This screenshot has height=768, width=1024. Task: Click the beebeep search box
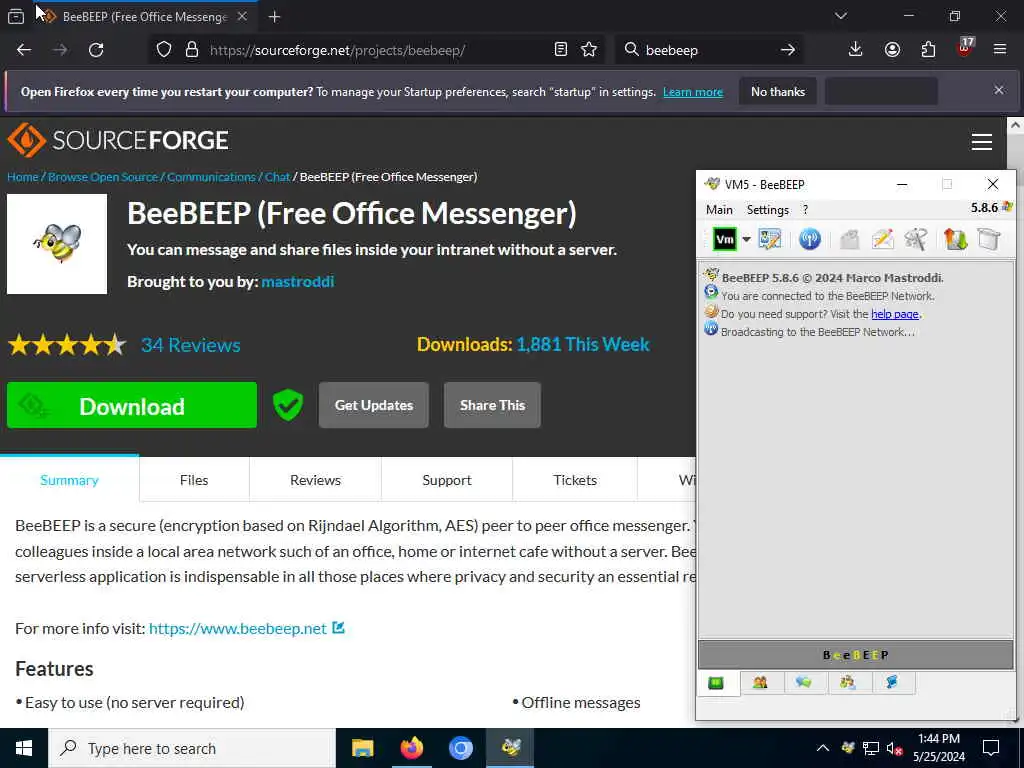(x=707, y=50)
